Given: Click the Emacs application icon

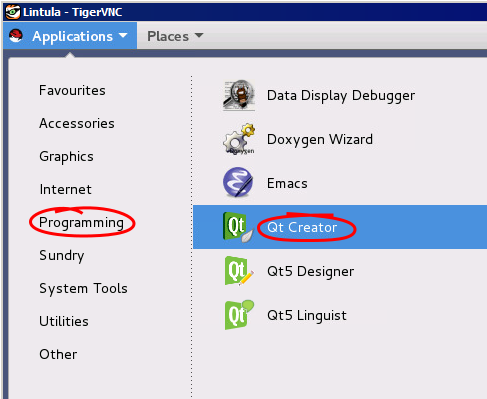Looking at the screenshot, I should click(238, 183).
